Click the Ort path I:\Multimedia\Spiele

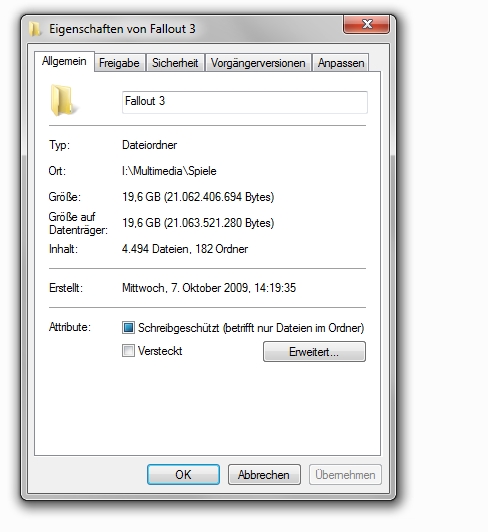(x=169, y=171)
